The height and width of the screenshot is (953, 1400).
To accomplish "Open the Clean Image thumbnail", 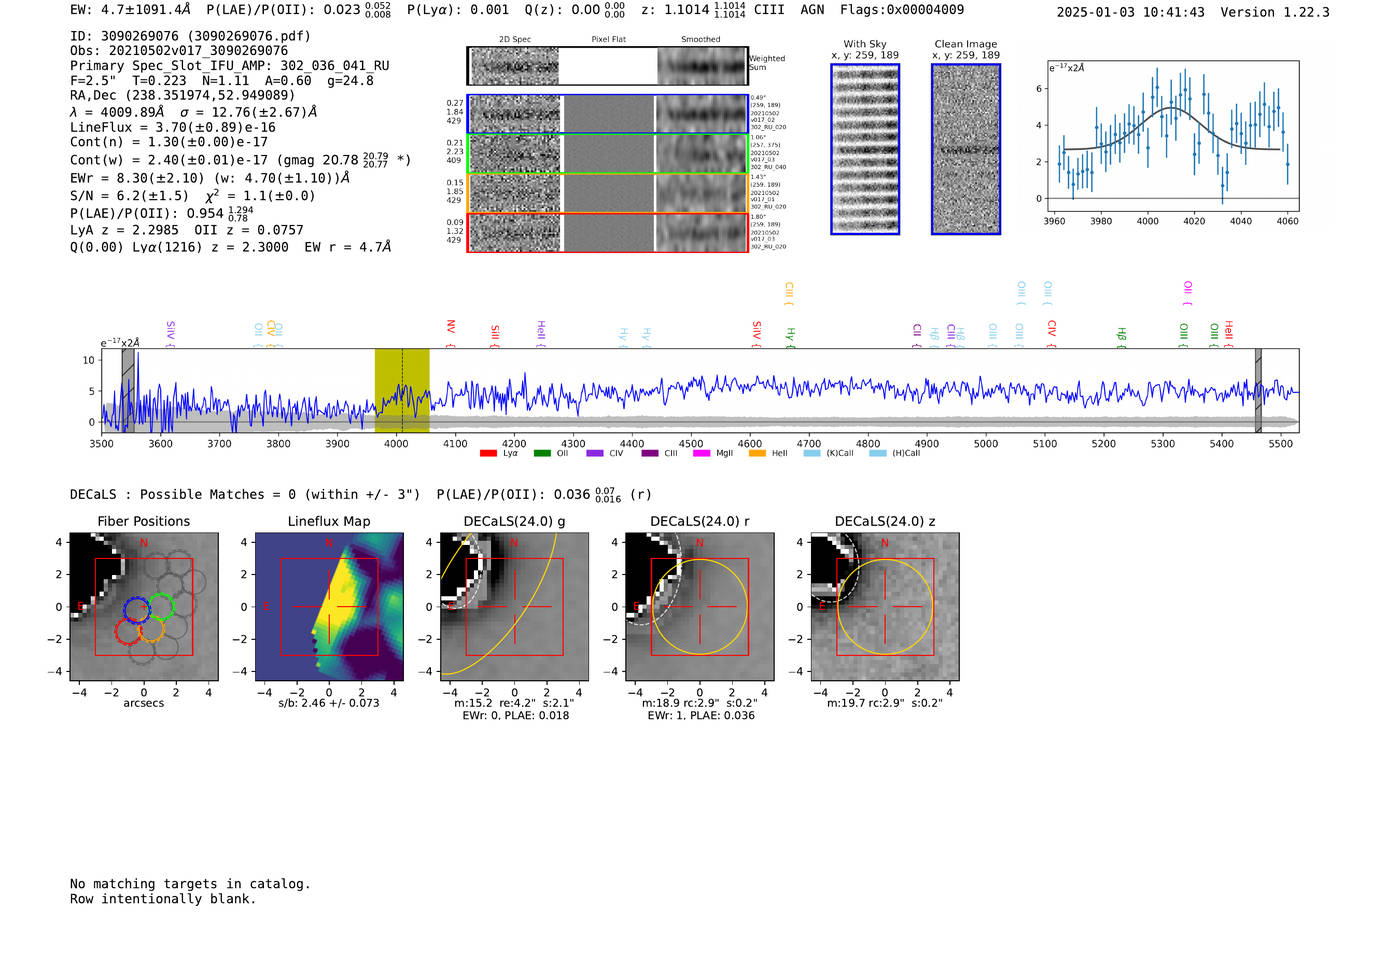I will [x=966, y=149].
